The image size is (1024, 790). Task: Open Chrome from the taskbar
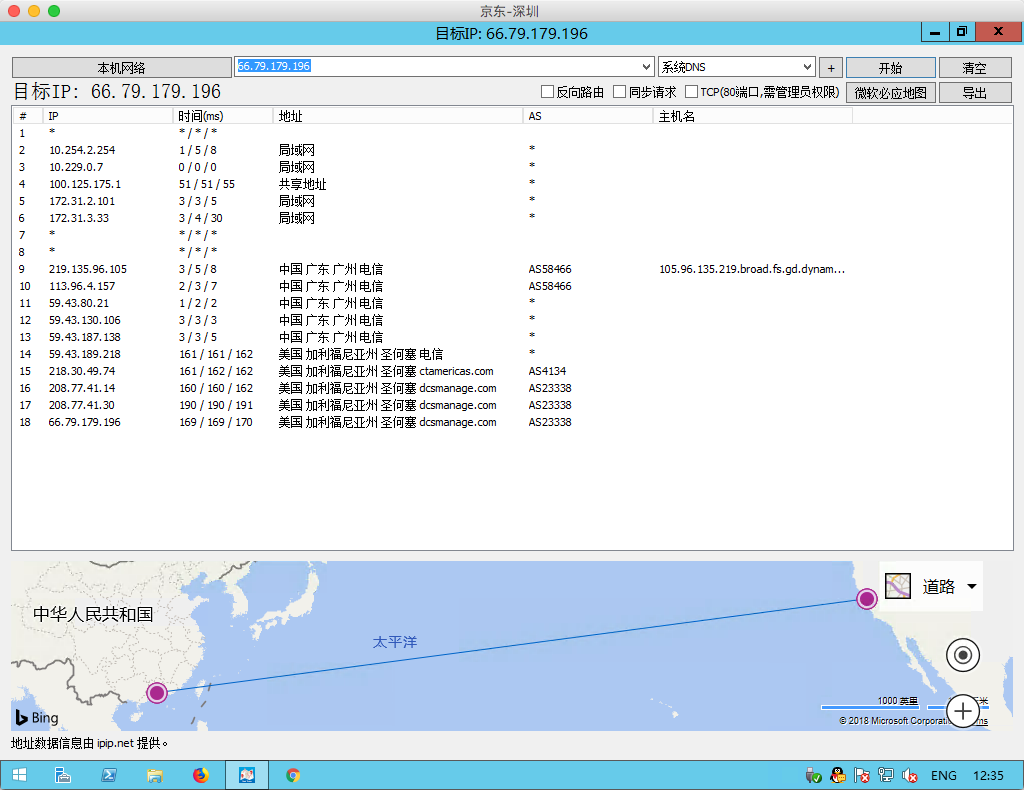293,775
